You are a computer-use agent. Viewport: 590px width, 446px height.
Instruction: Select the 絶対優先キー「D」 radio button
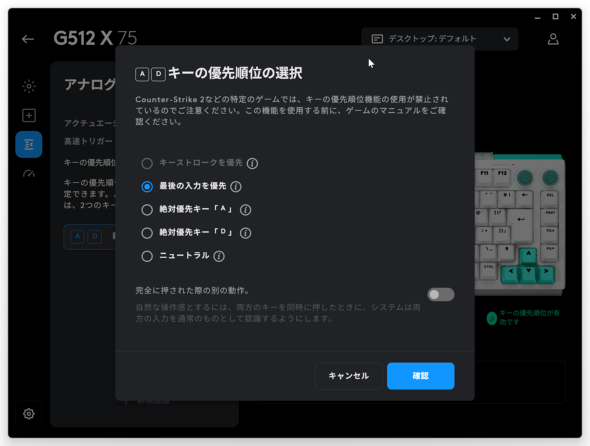(147, 233)
